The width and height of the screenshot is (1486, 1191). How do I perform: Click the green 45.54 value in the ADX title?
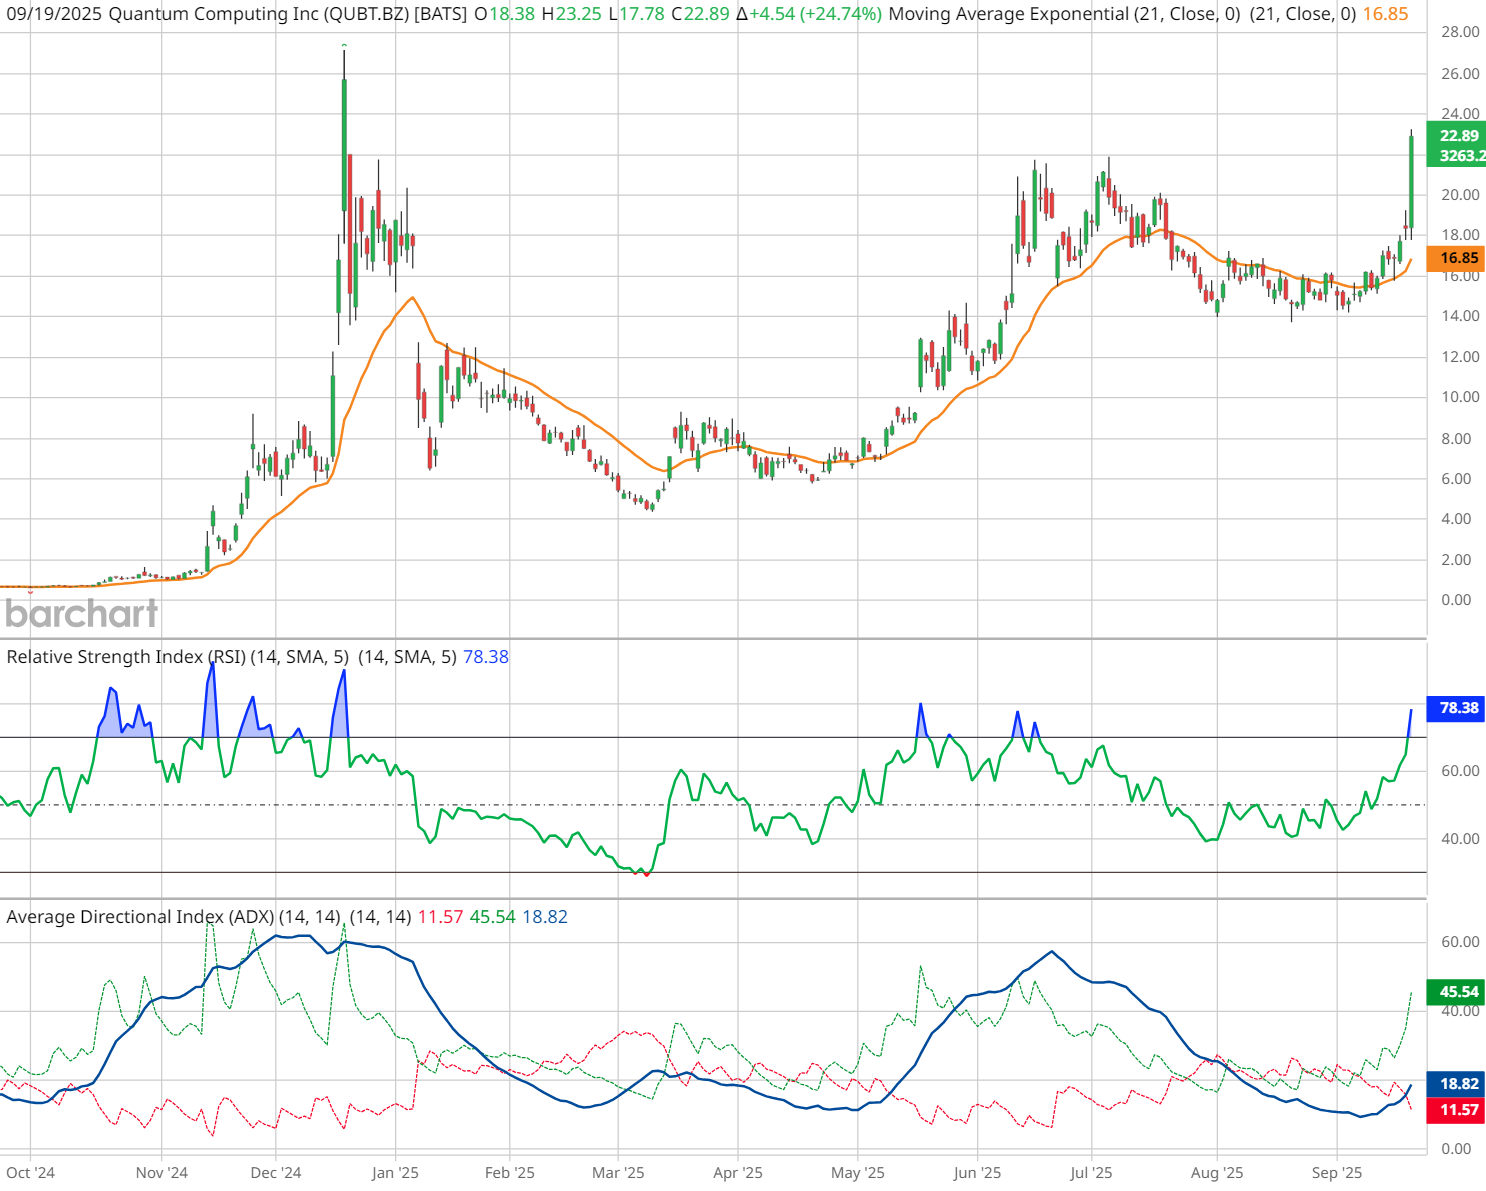[493, 917]
